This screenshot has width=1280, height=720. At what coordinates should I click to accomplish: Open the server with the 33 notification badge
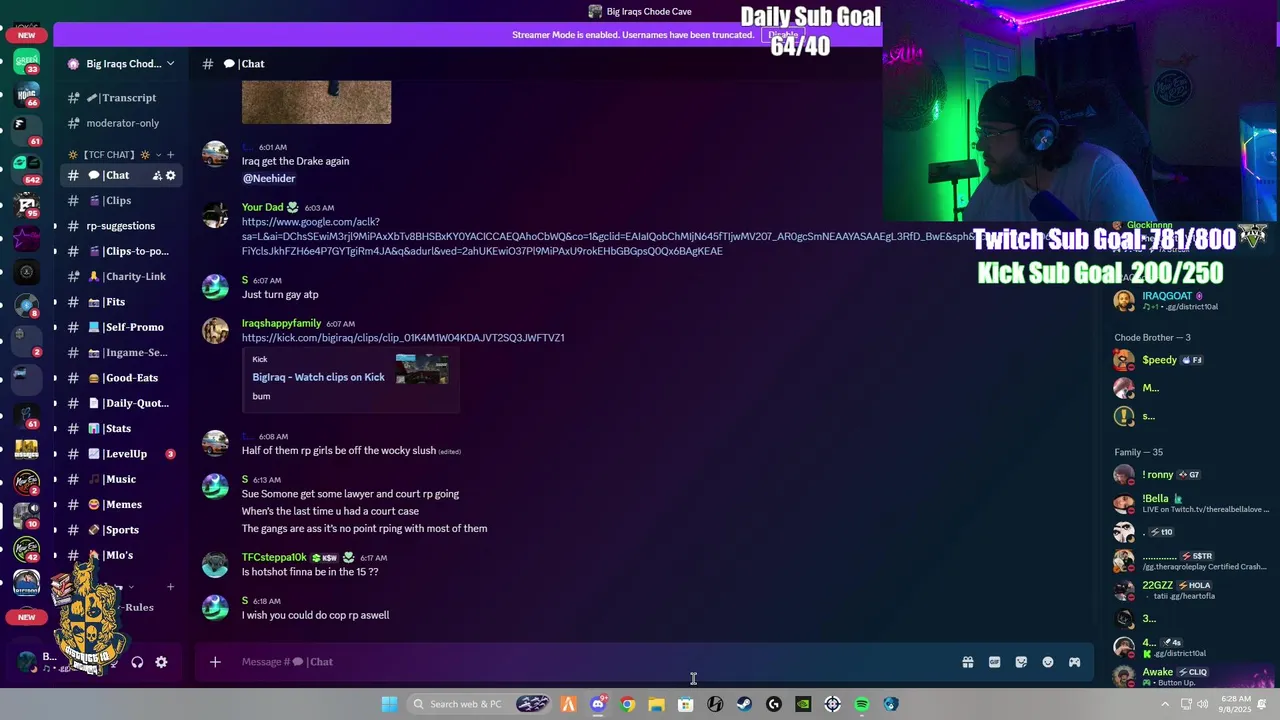coord(27,63)
